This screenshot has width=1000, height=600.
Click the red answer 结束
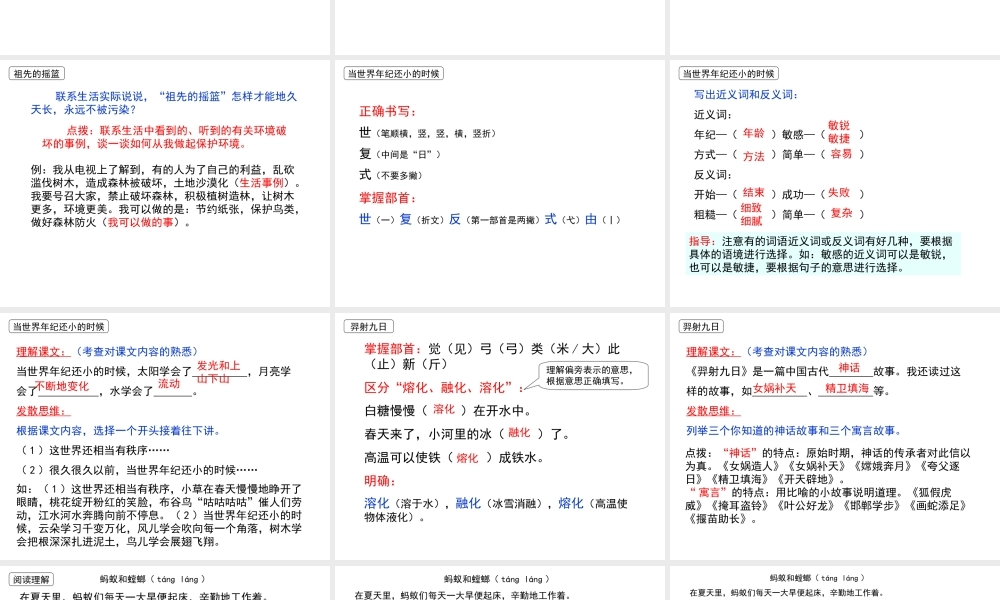(x=754, y=193)
